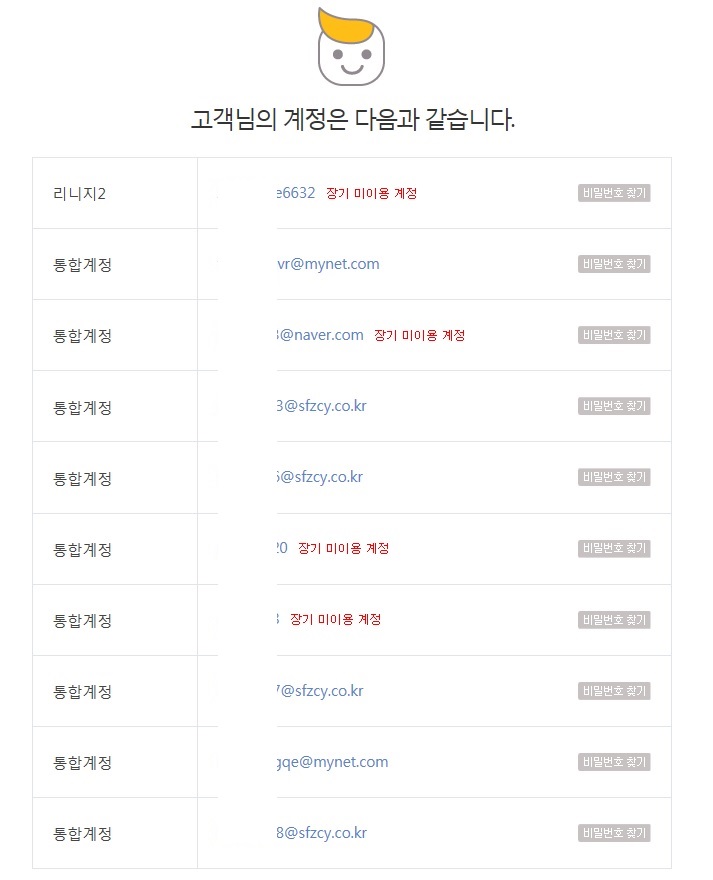This screenshot has width=713, height=880.
Task: Open the 7@sfzcy.co.kr account link
Action: 320,691
